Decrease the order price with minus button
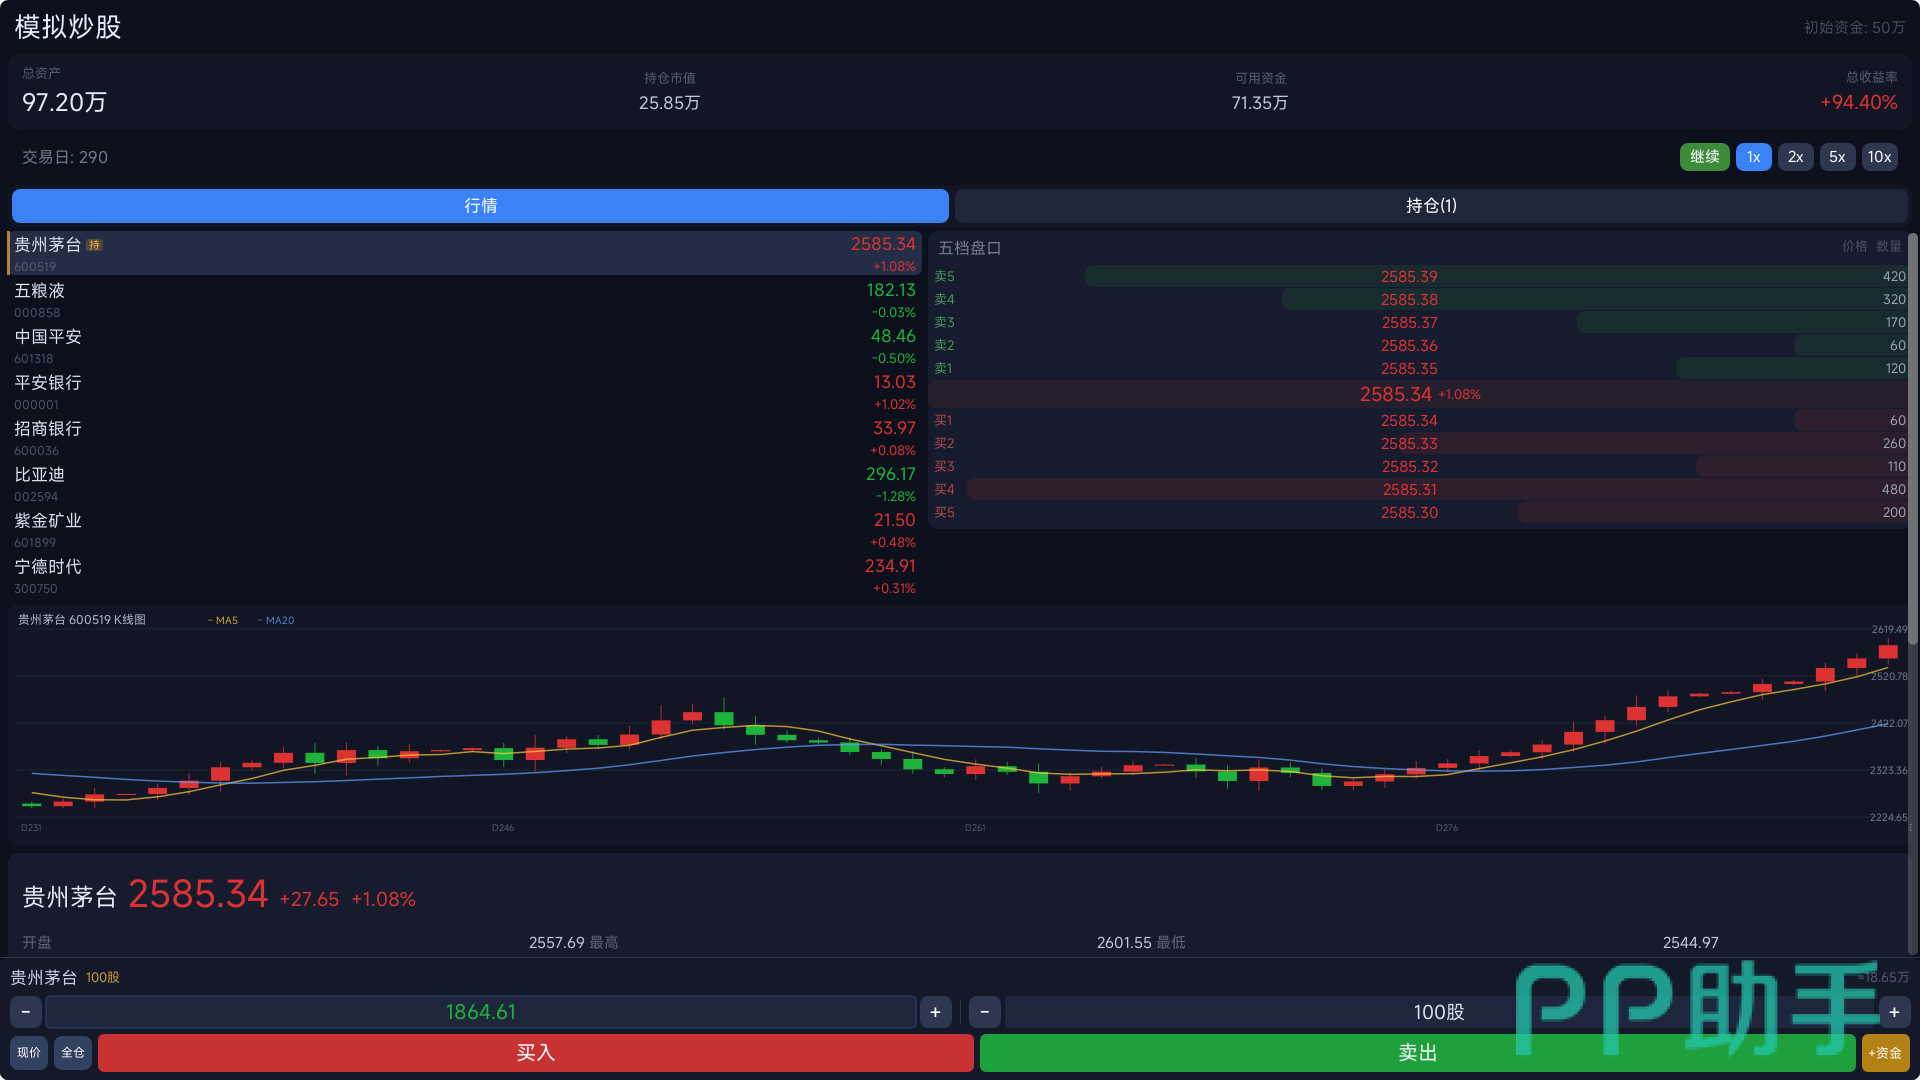Image resolution: width=1920 pixels, height=1080 pixels. pyautogui.click(x=26, y=1012)
